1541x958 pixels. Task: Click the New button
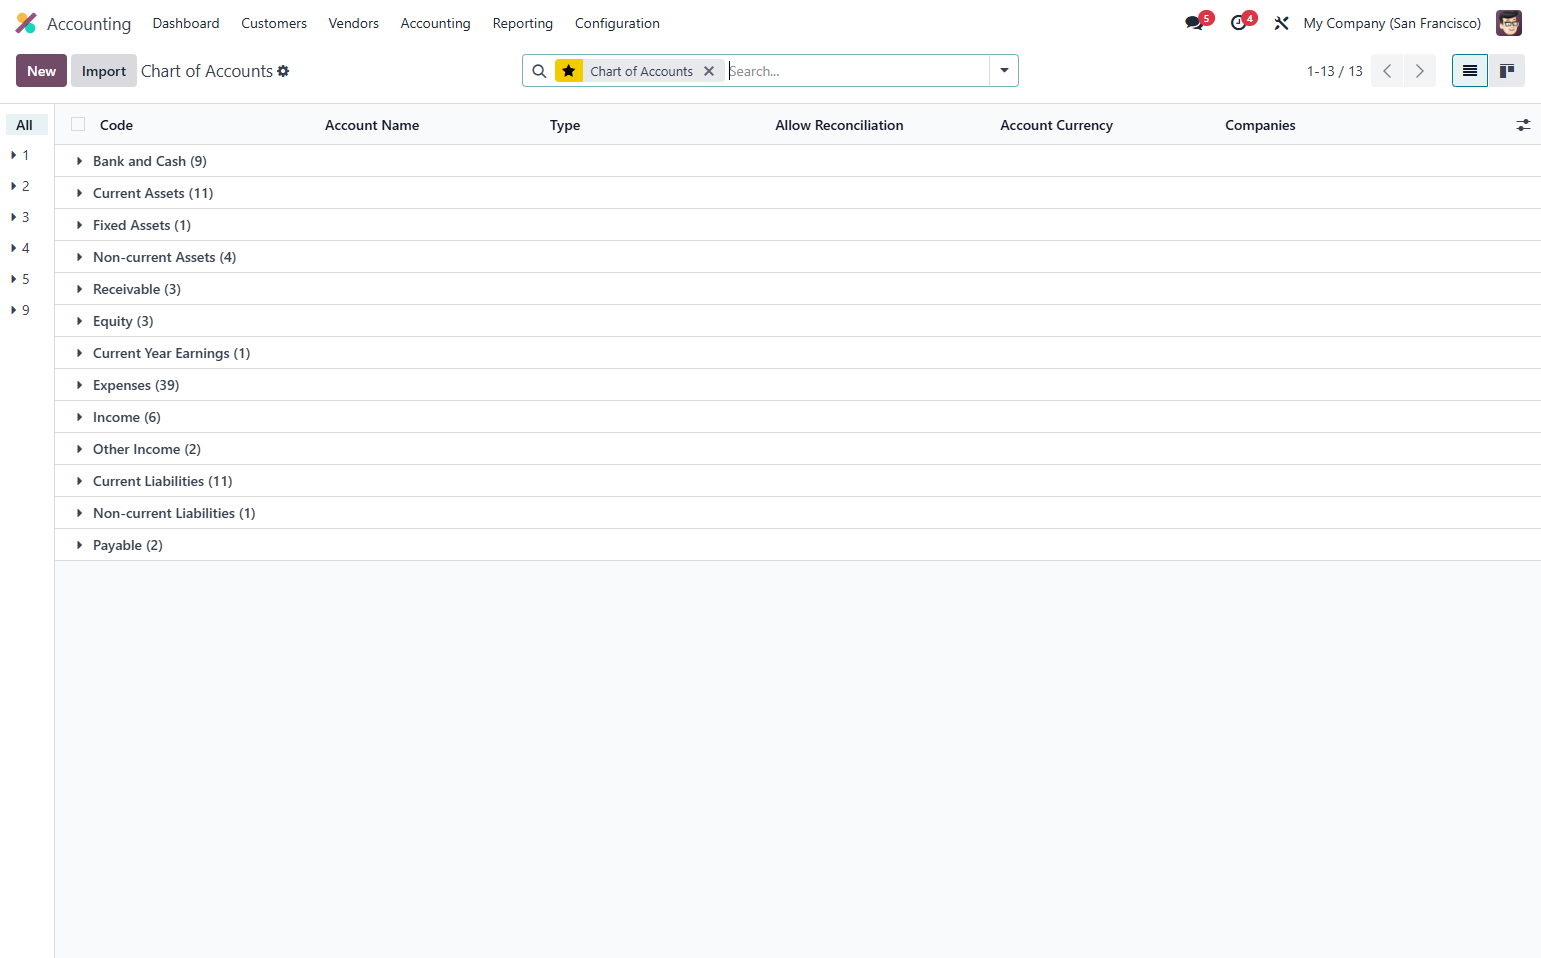click(x=42, y=71)
